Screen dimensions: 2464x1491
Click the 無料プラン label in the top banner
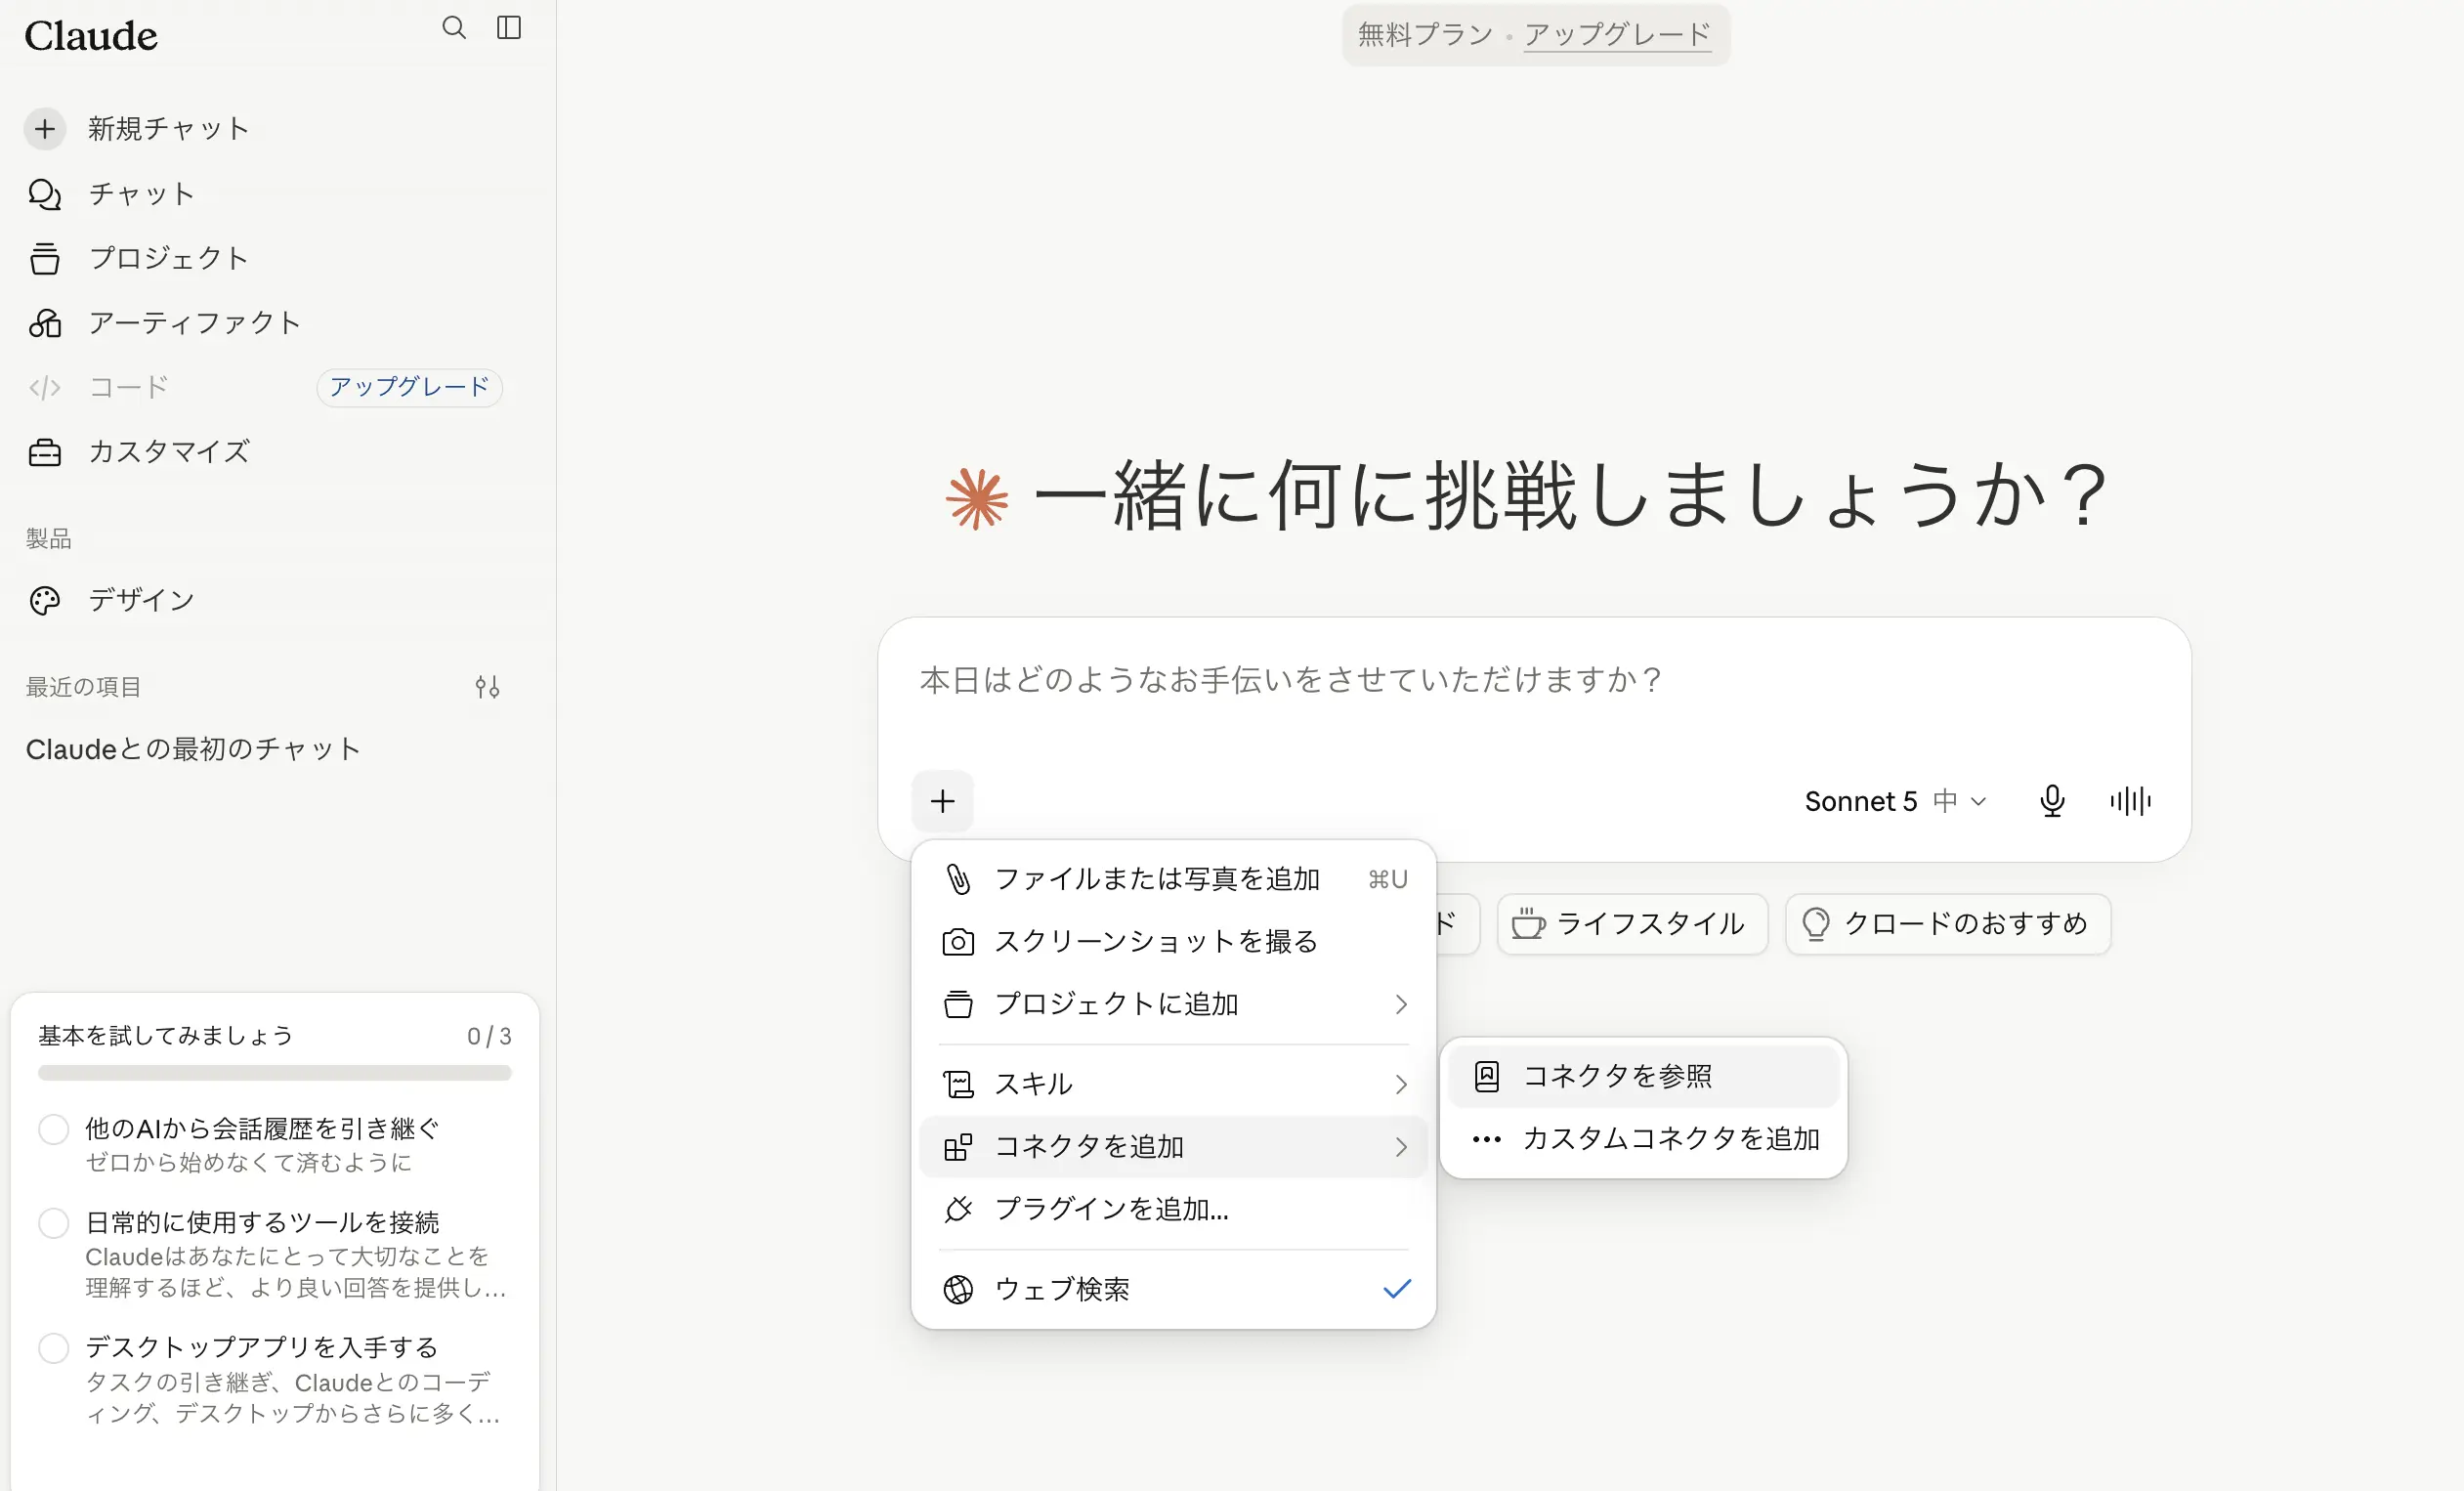[1424, 35]
